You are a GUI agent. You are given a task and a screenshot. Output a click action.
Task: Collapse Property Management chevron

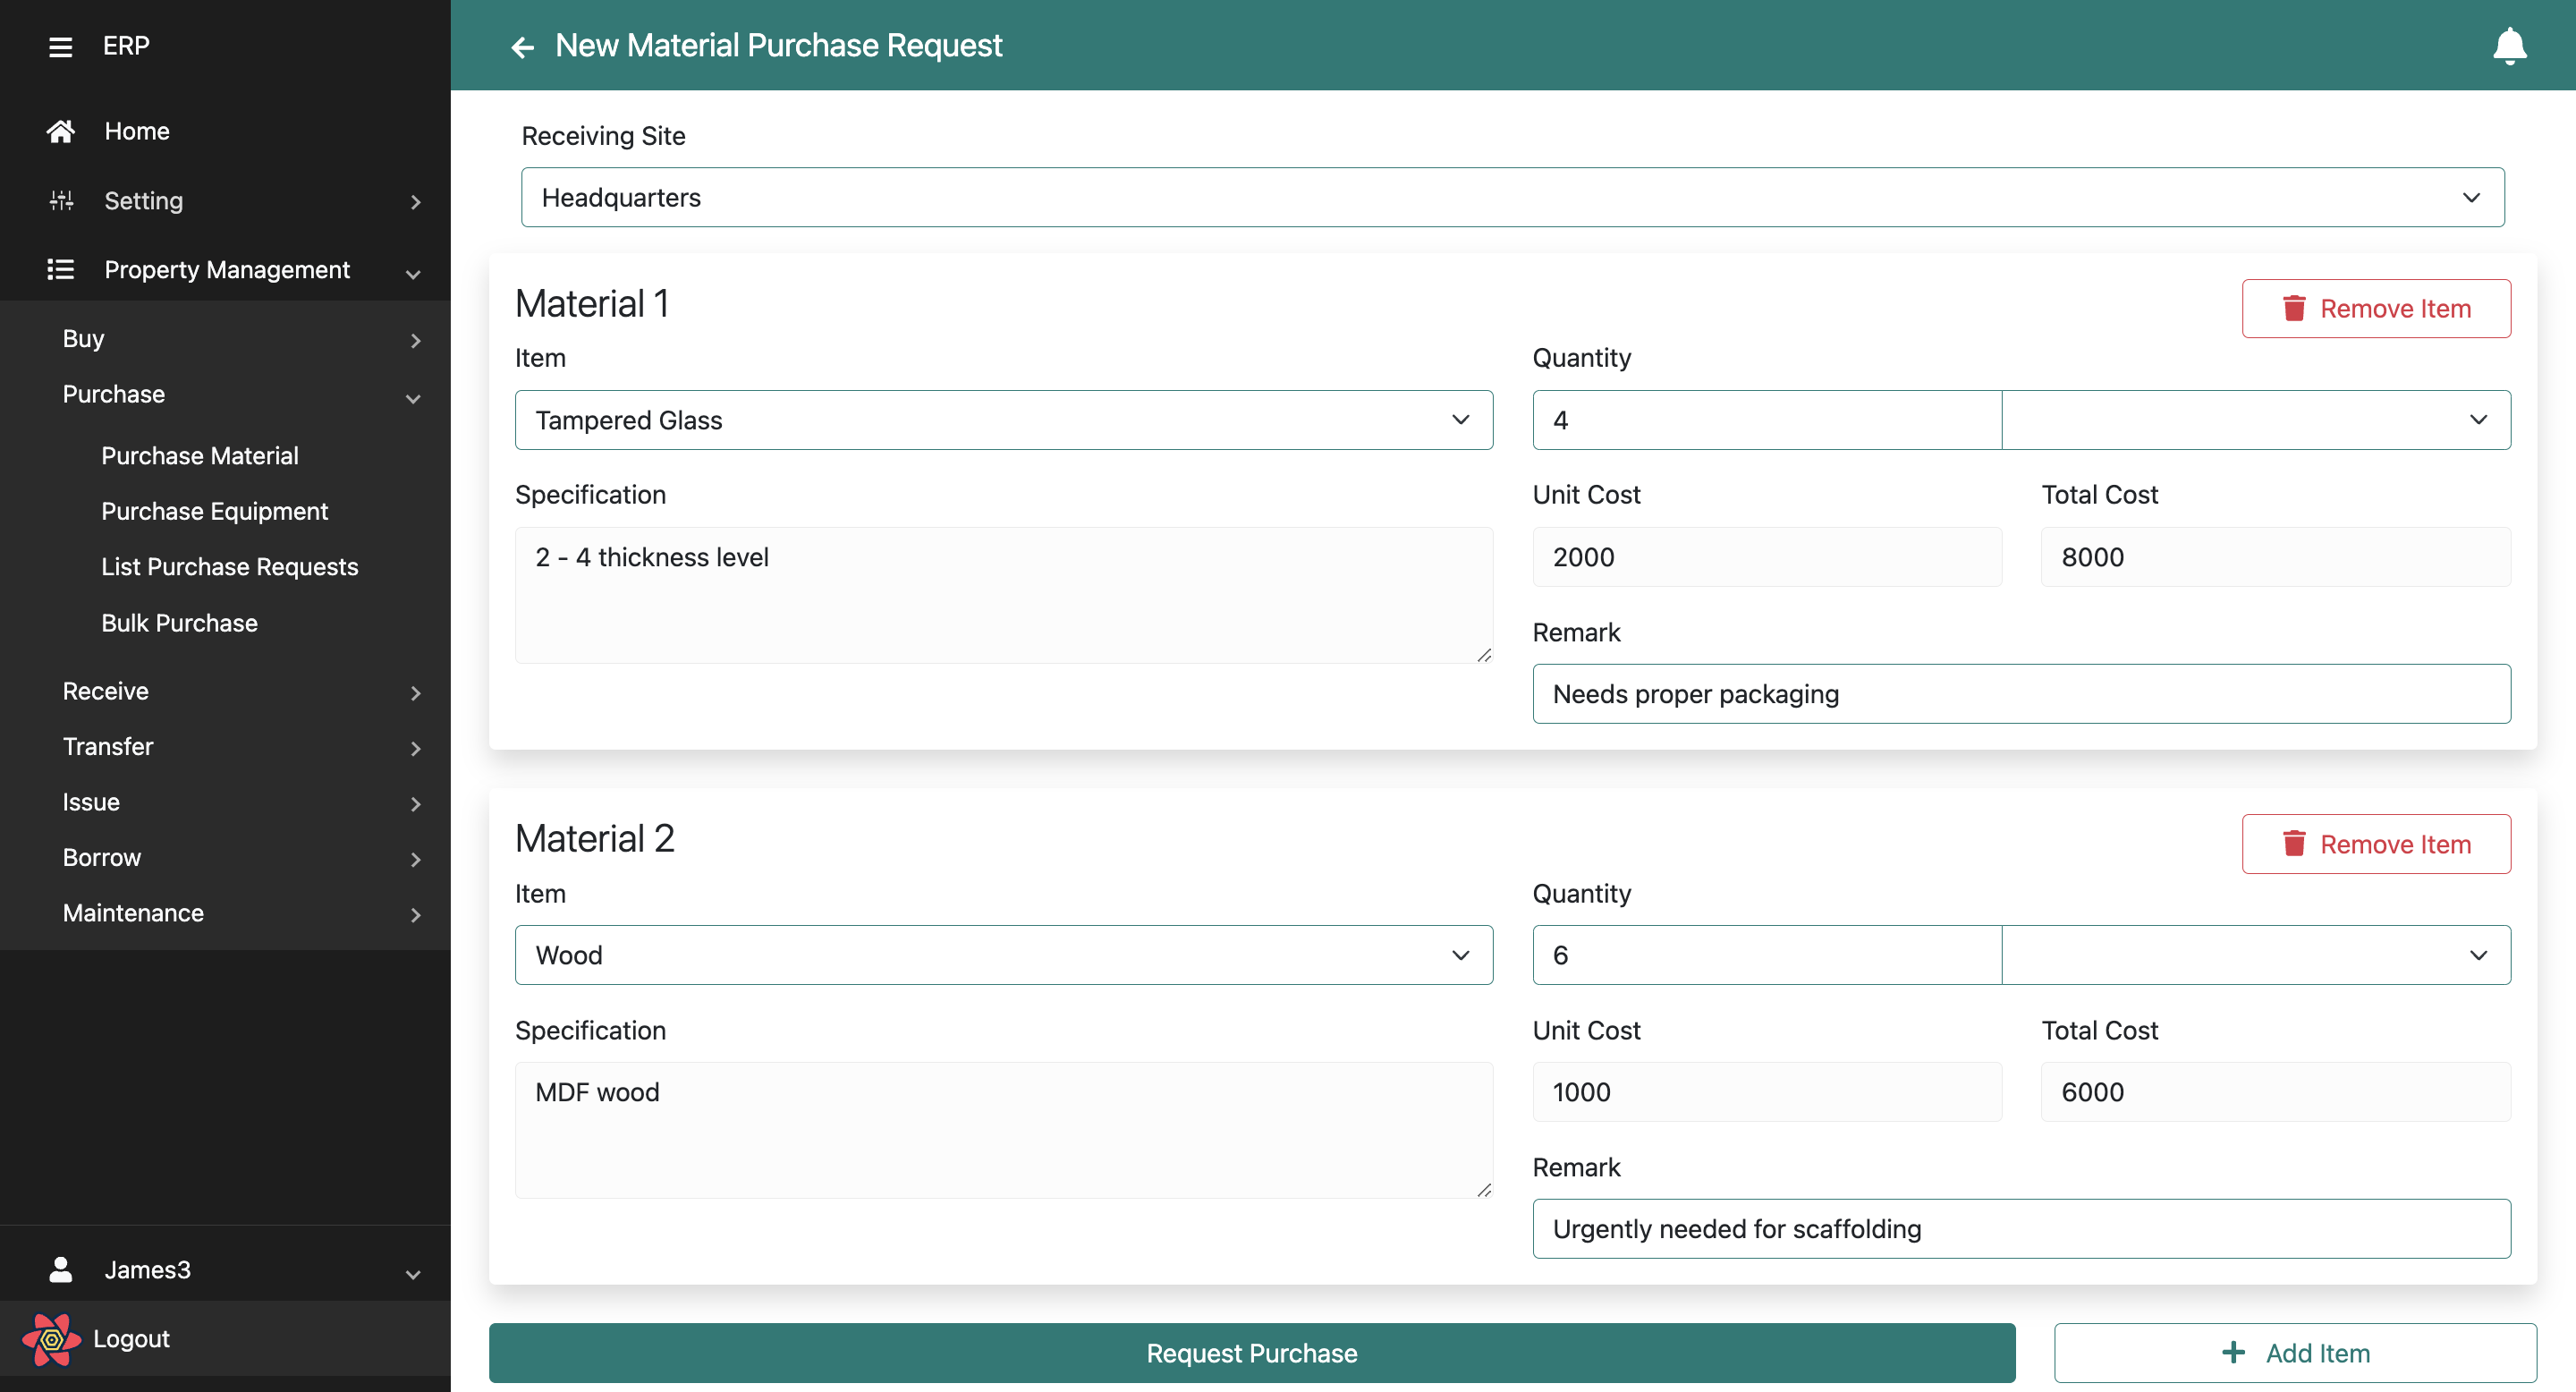coord(413,273)
